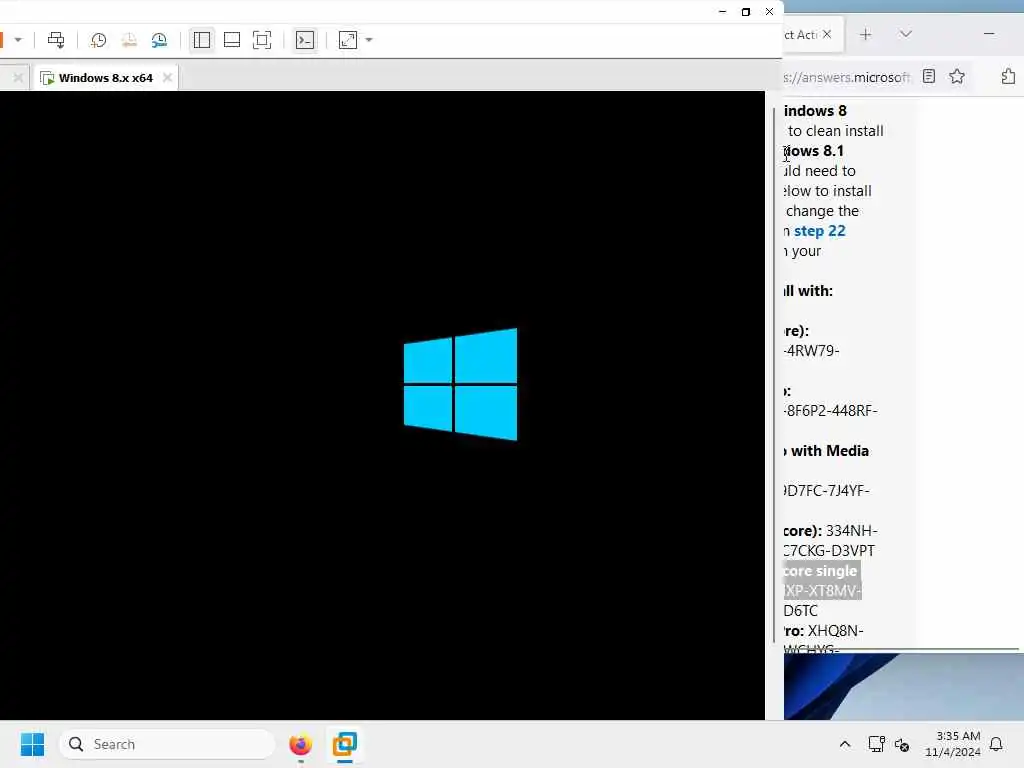
Task: Toggle the thumbnail bar view icon
Action: pos(232,40)
